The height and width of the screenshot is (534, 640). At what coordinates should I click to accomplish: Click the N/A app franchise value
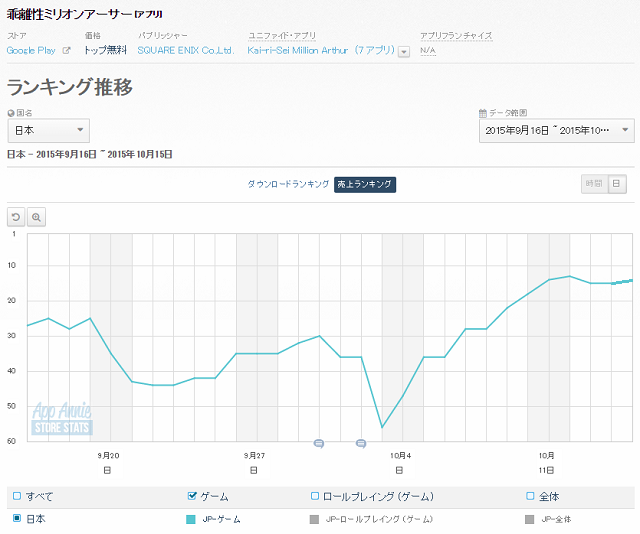click(x=428, y=51)
